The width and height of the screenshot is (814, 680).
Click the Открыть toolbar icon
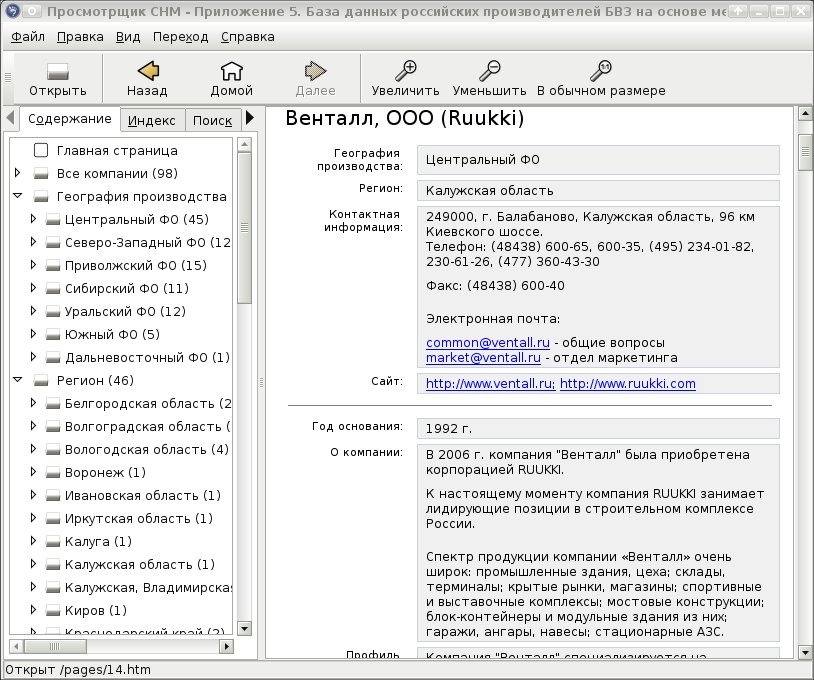[58, 79]
